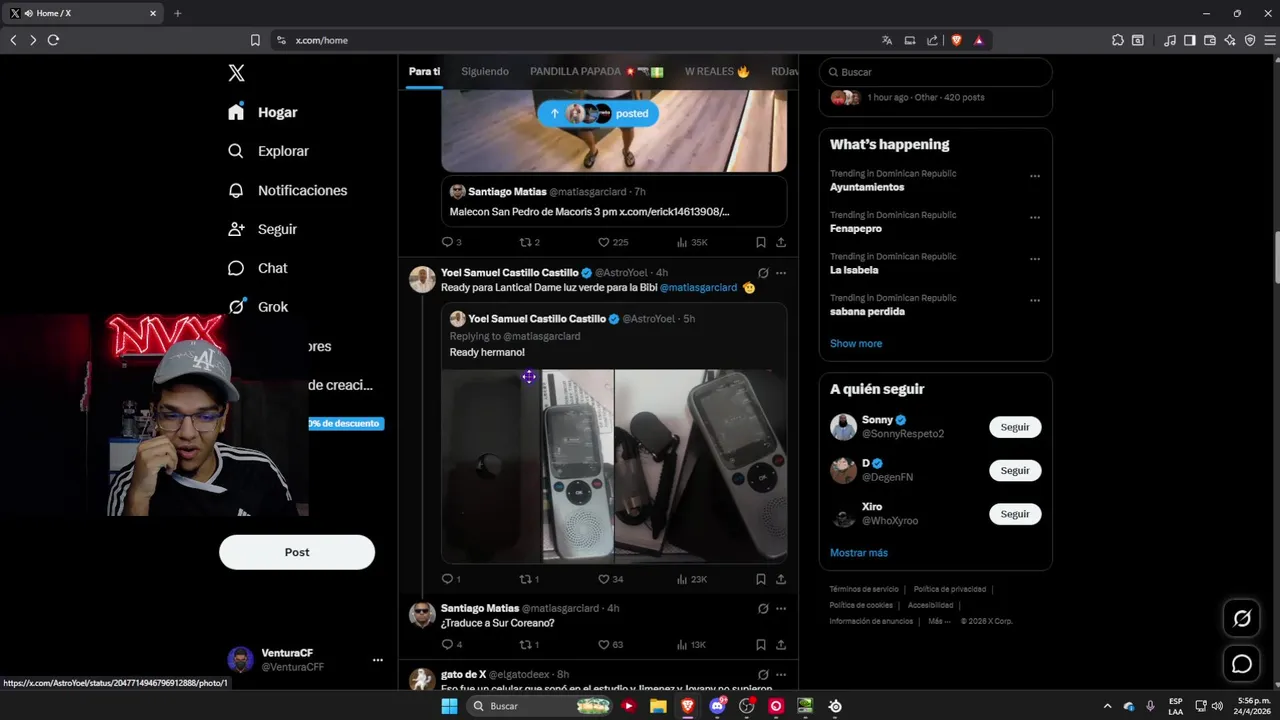Open the browser translate icon

pos(887,40)
